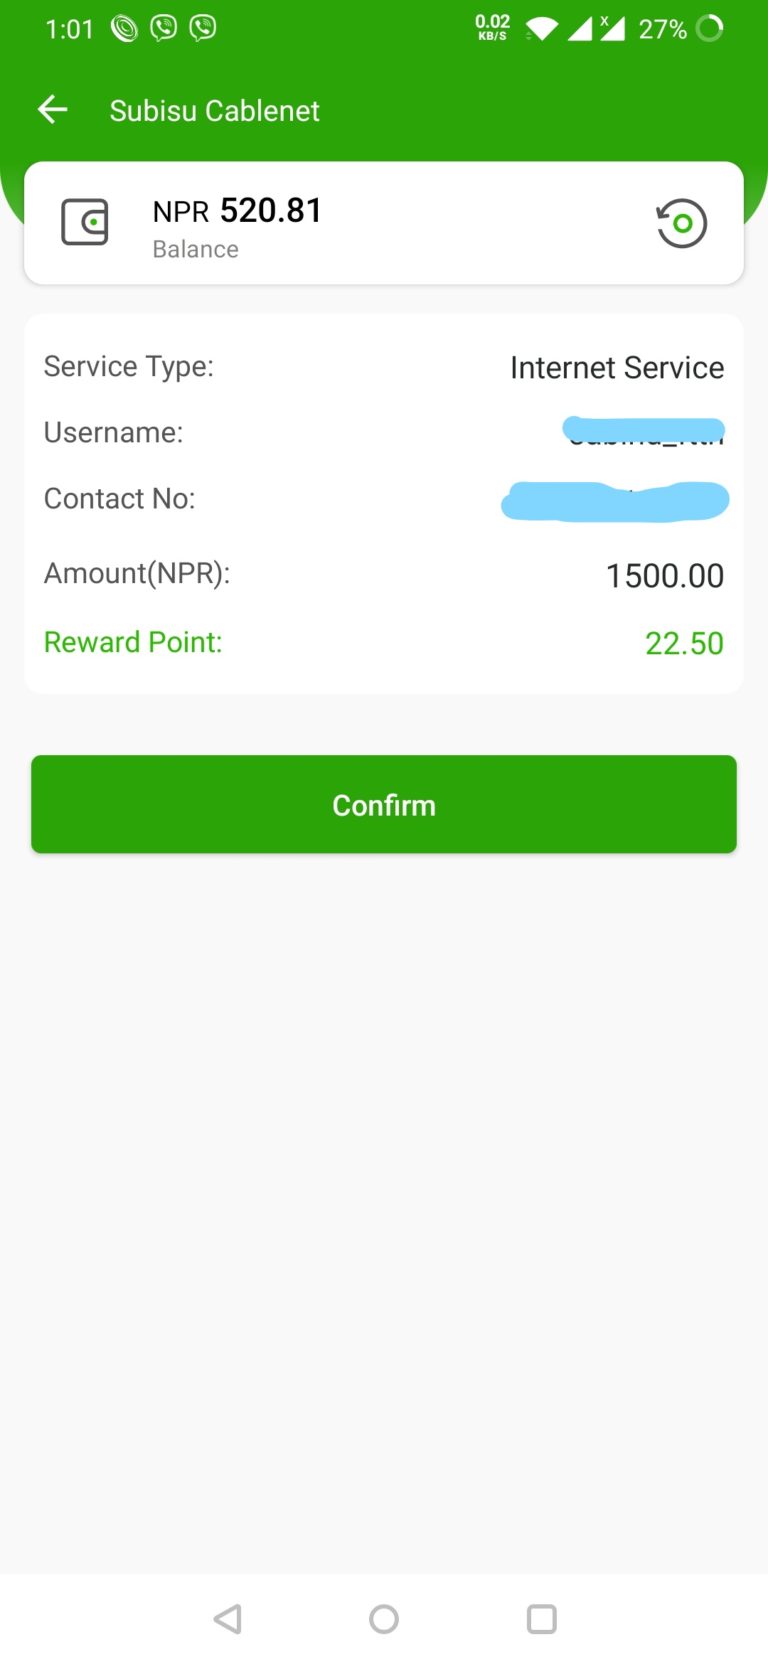Tap the Reward Point label
768x1664 pixels.
point(133,642)
